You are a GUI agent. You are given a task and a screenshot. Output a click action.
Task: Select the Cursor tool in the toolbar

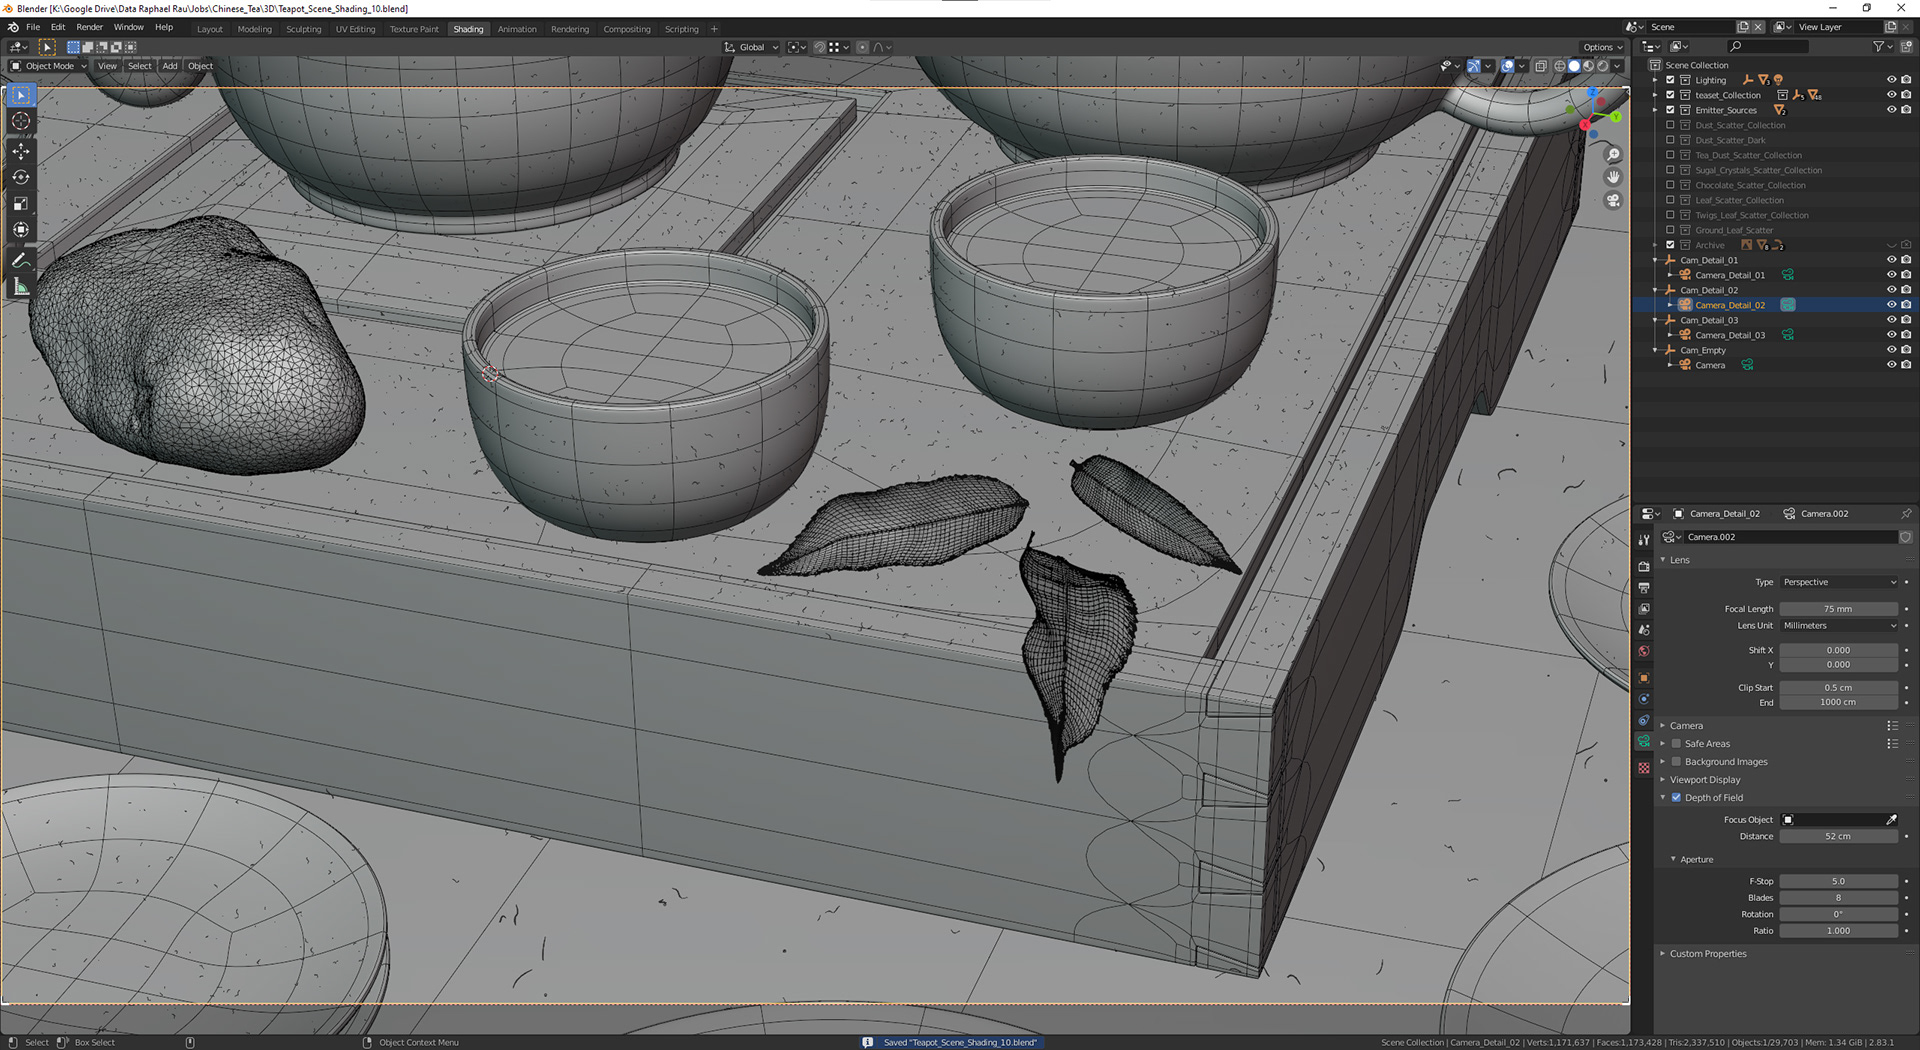20,121
